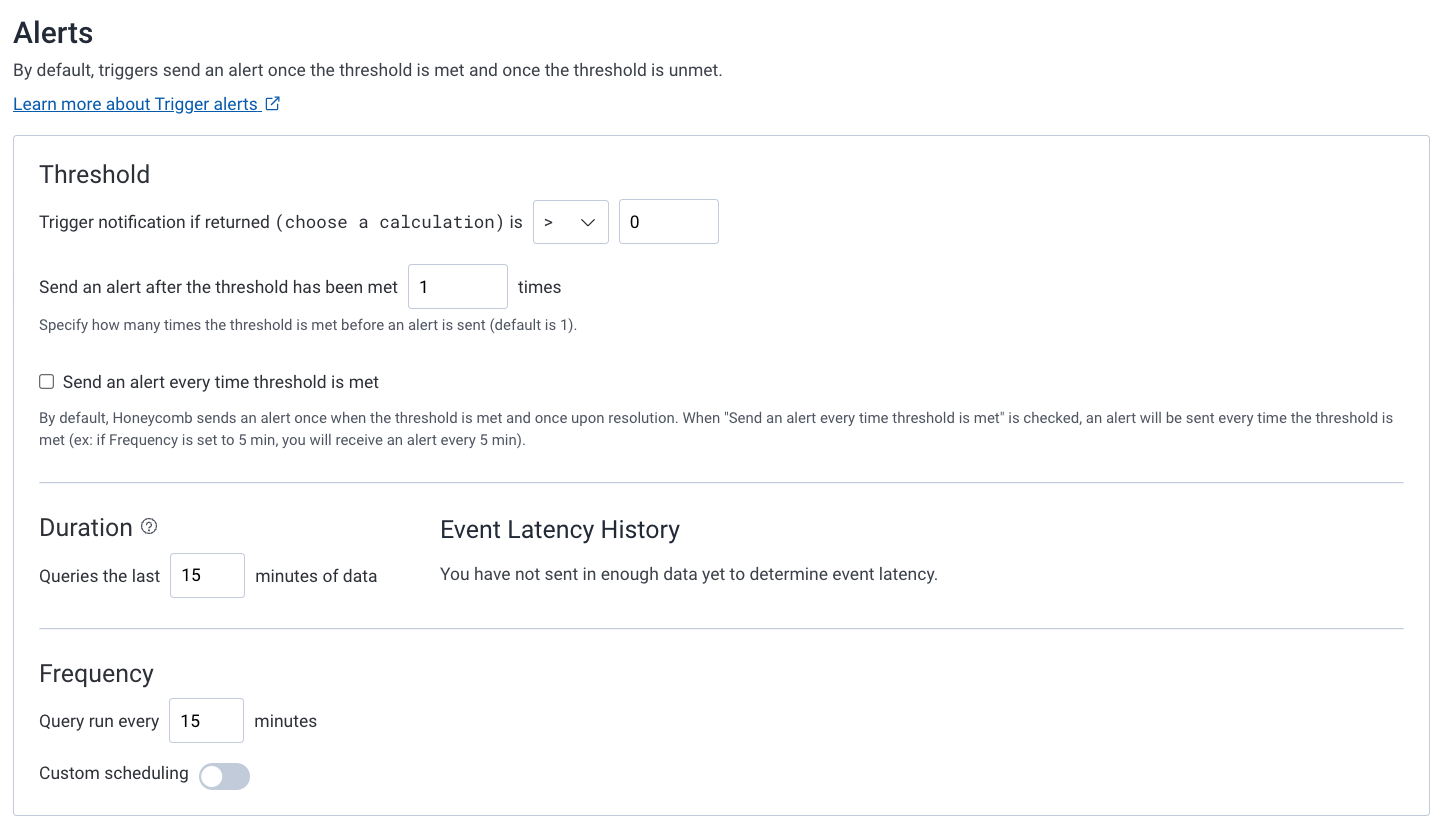Enable the Custom scheduling toggle
This screenshot has height=837, width=1454.
[224, 776]
